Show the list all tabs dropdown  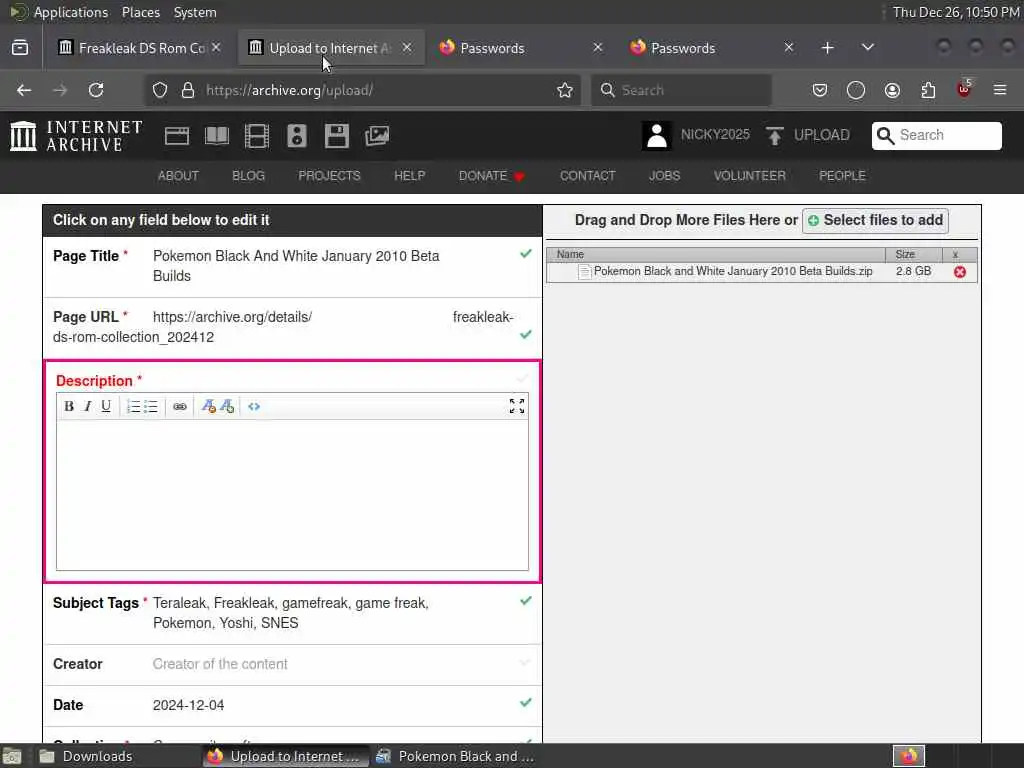tap(867, 48)
